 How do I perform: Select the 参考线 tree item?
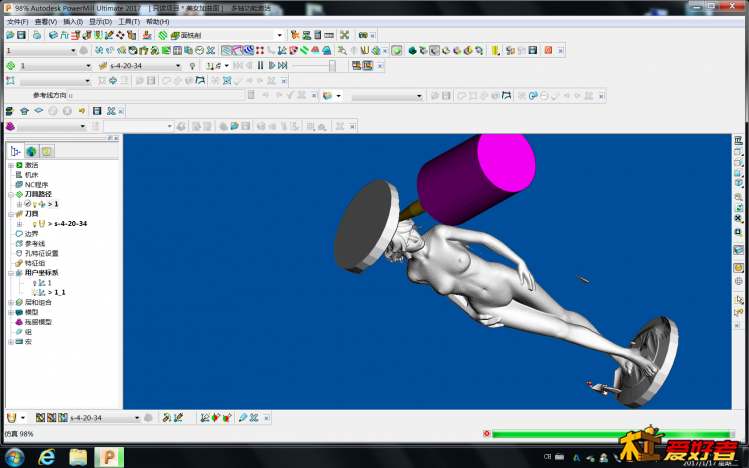tap(35, 244)
